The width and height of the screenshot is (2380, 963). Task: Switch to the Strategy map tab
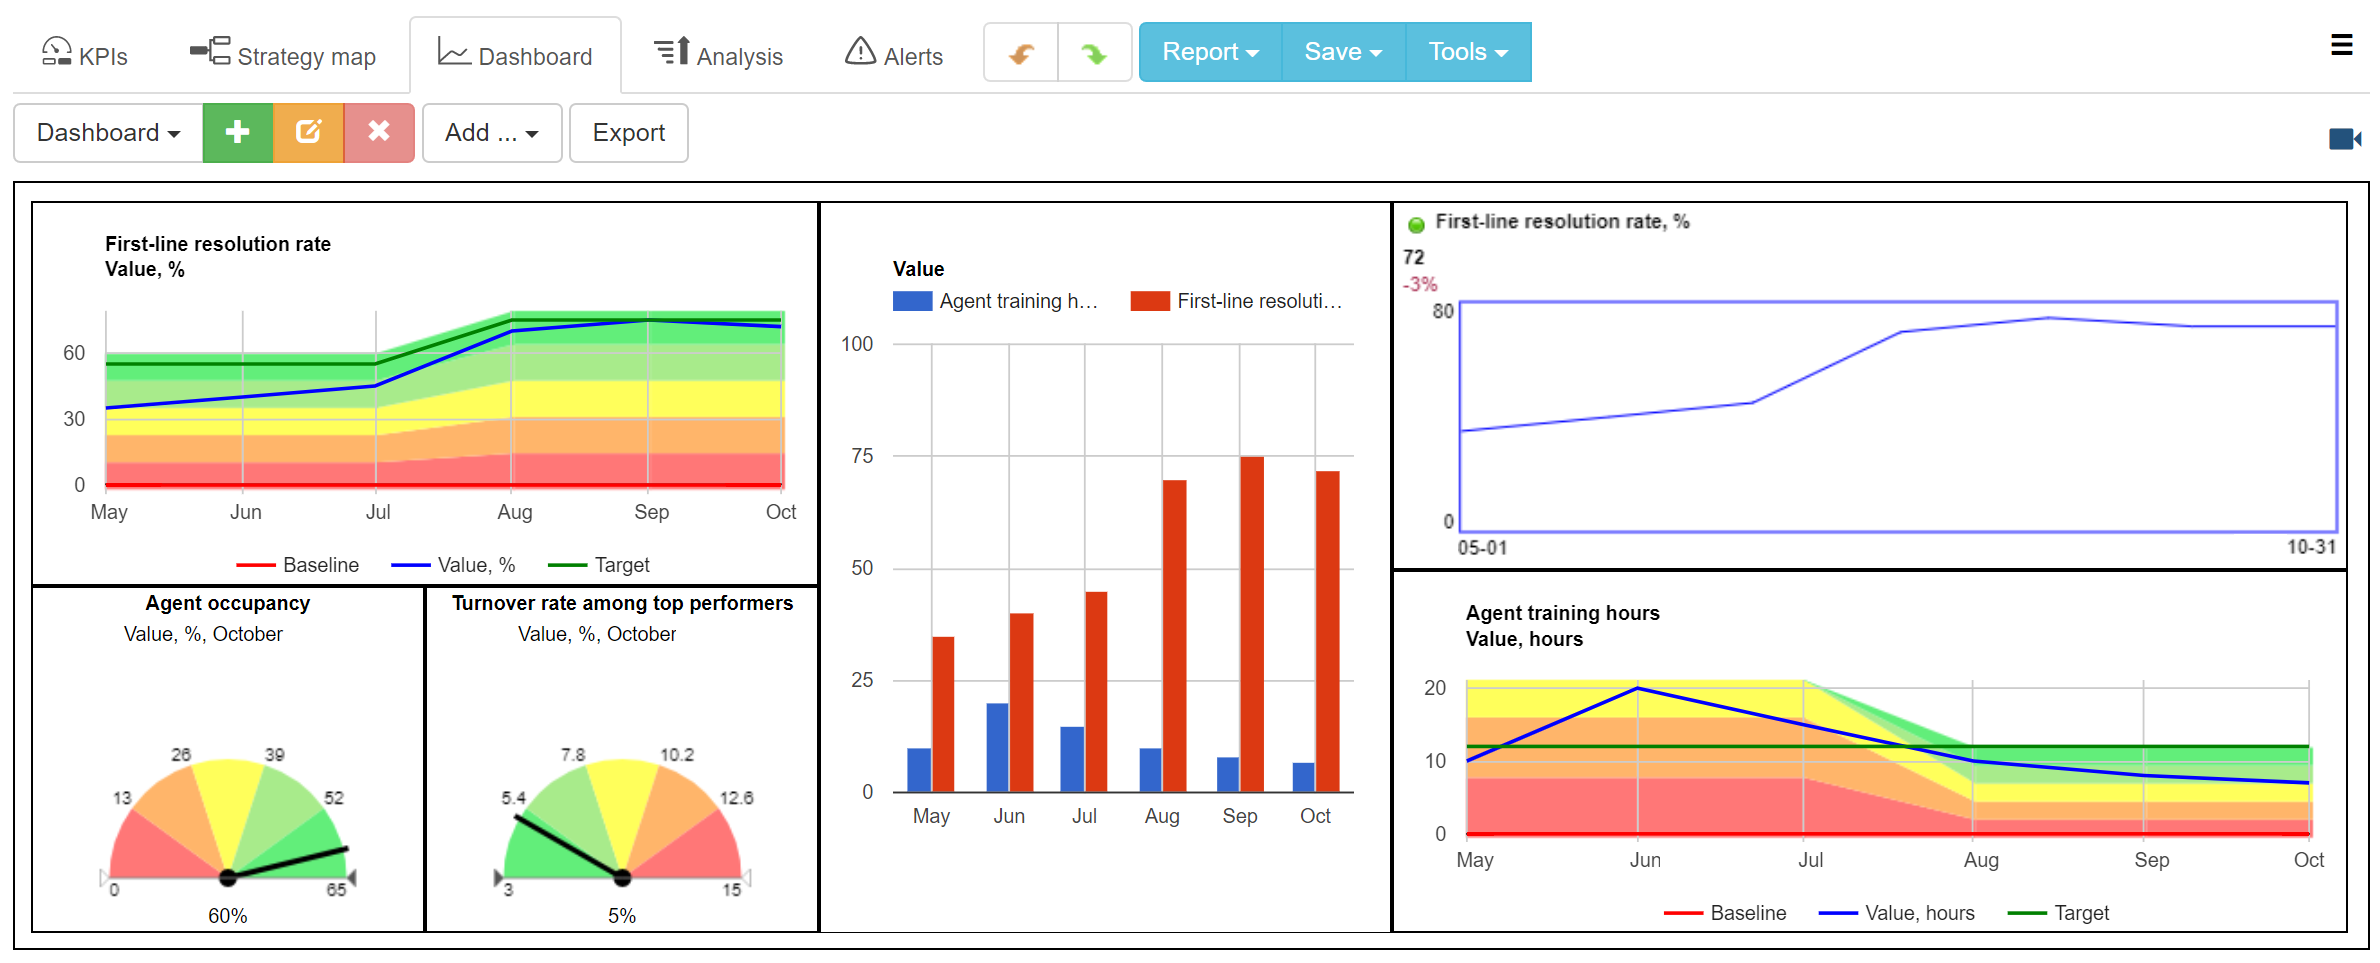click(283, 55)
